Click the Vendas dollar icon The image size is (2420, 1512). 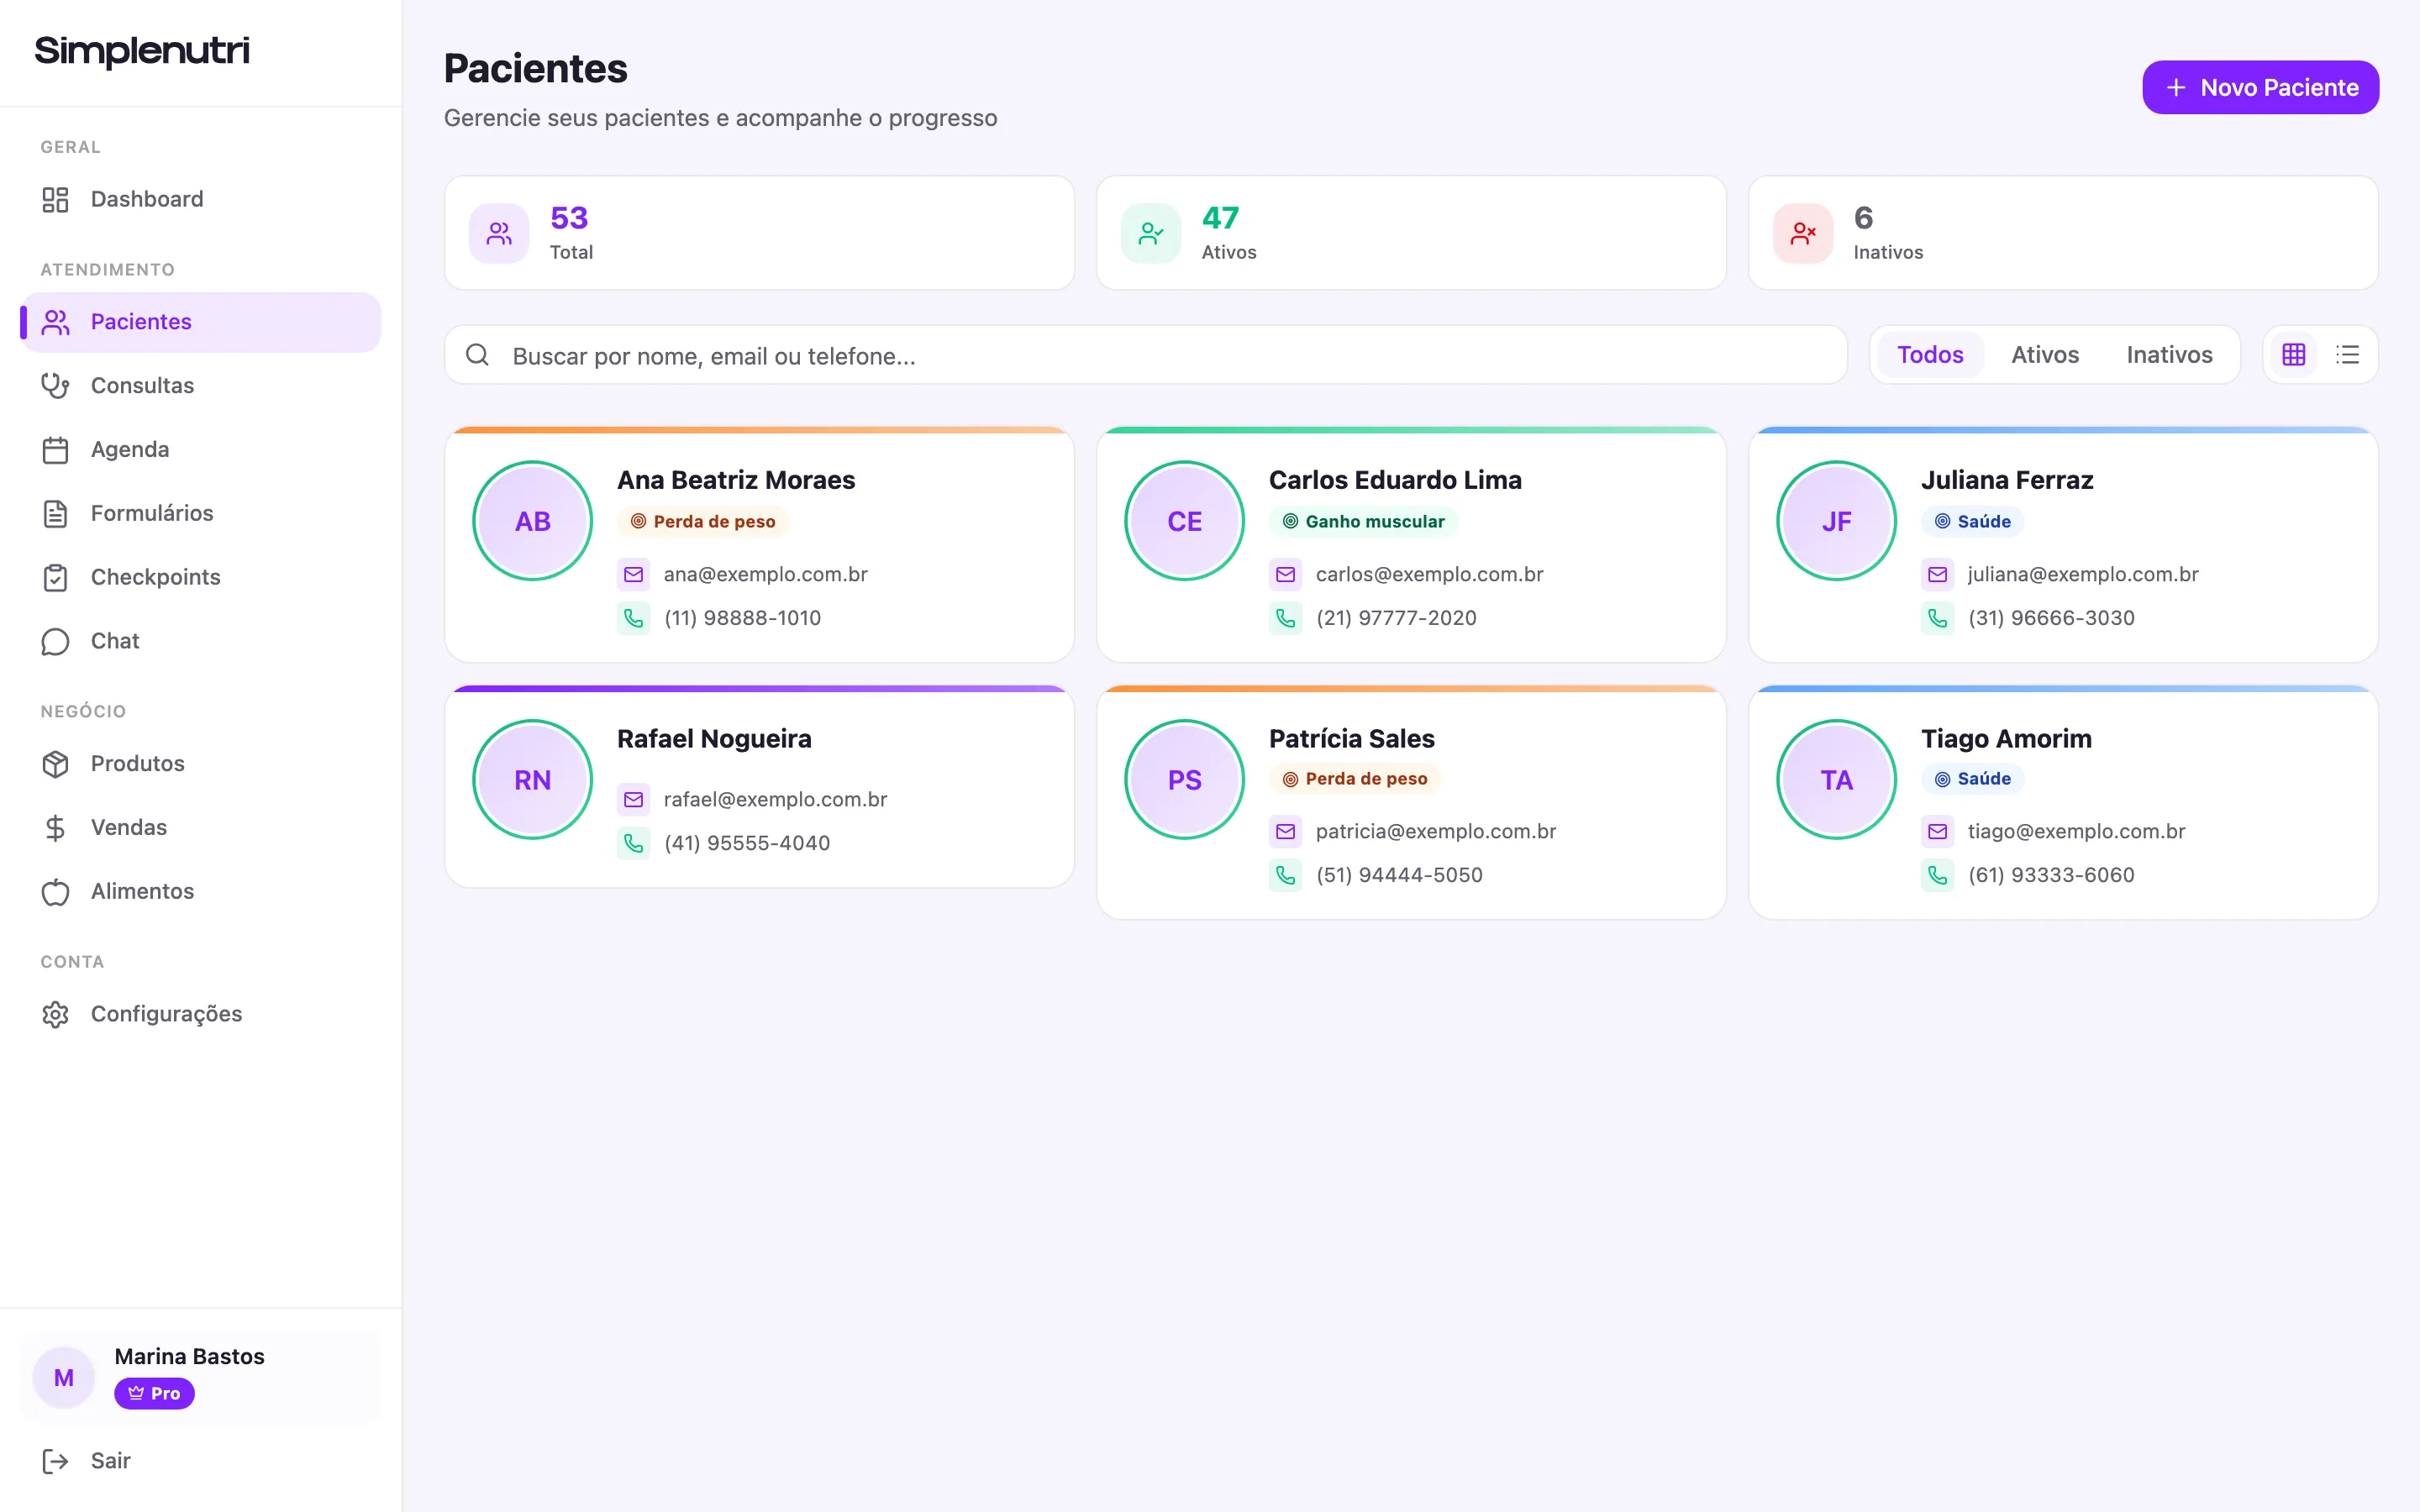pyautogui.click(x=55, y=828)
